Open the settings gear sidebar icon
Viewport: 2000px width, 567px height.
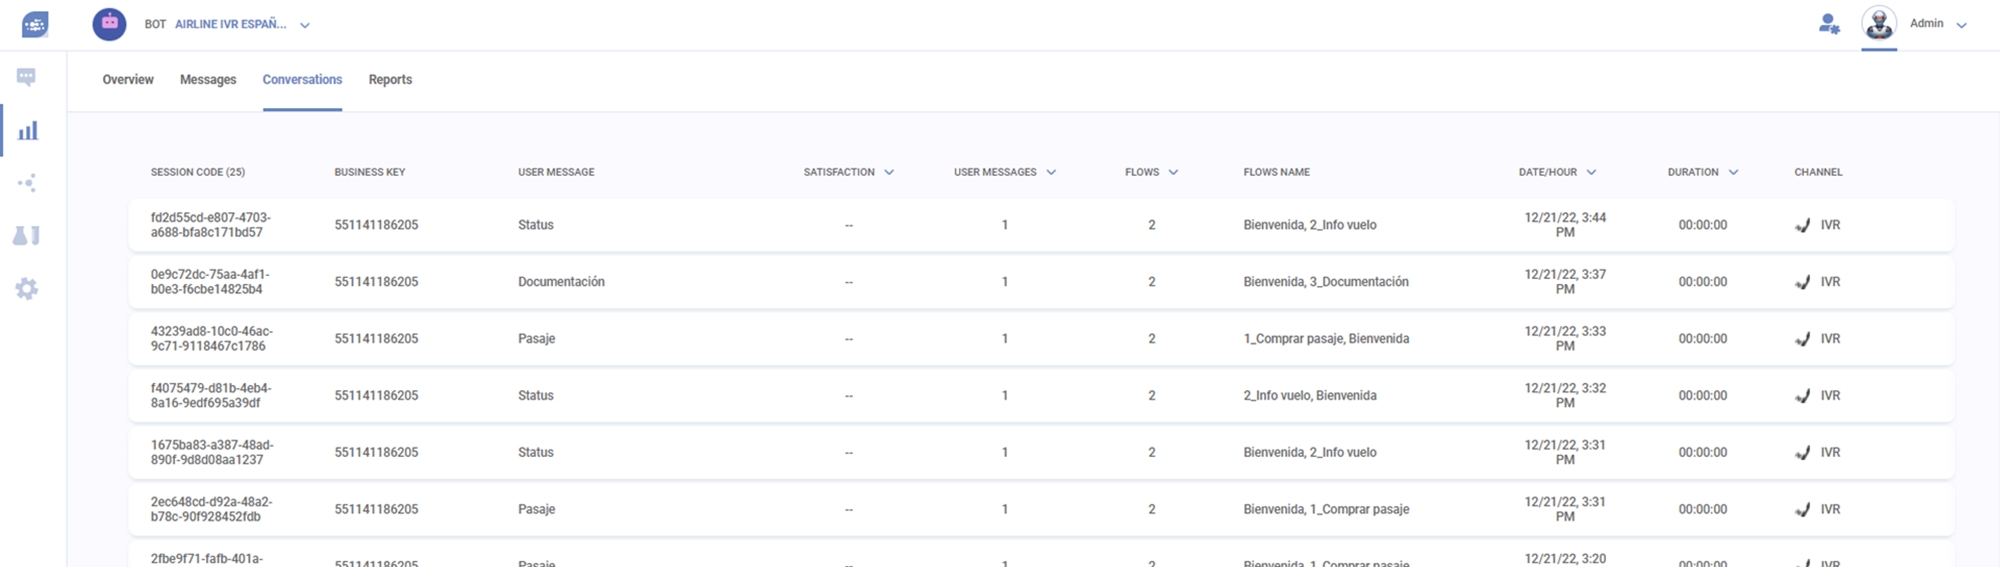(27, 289)
